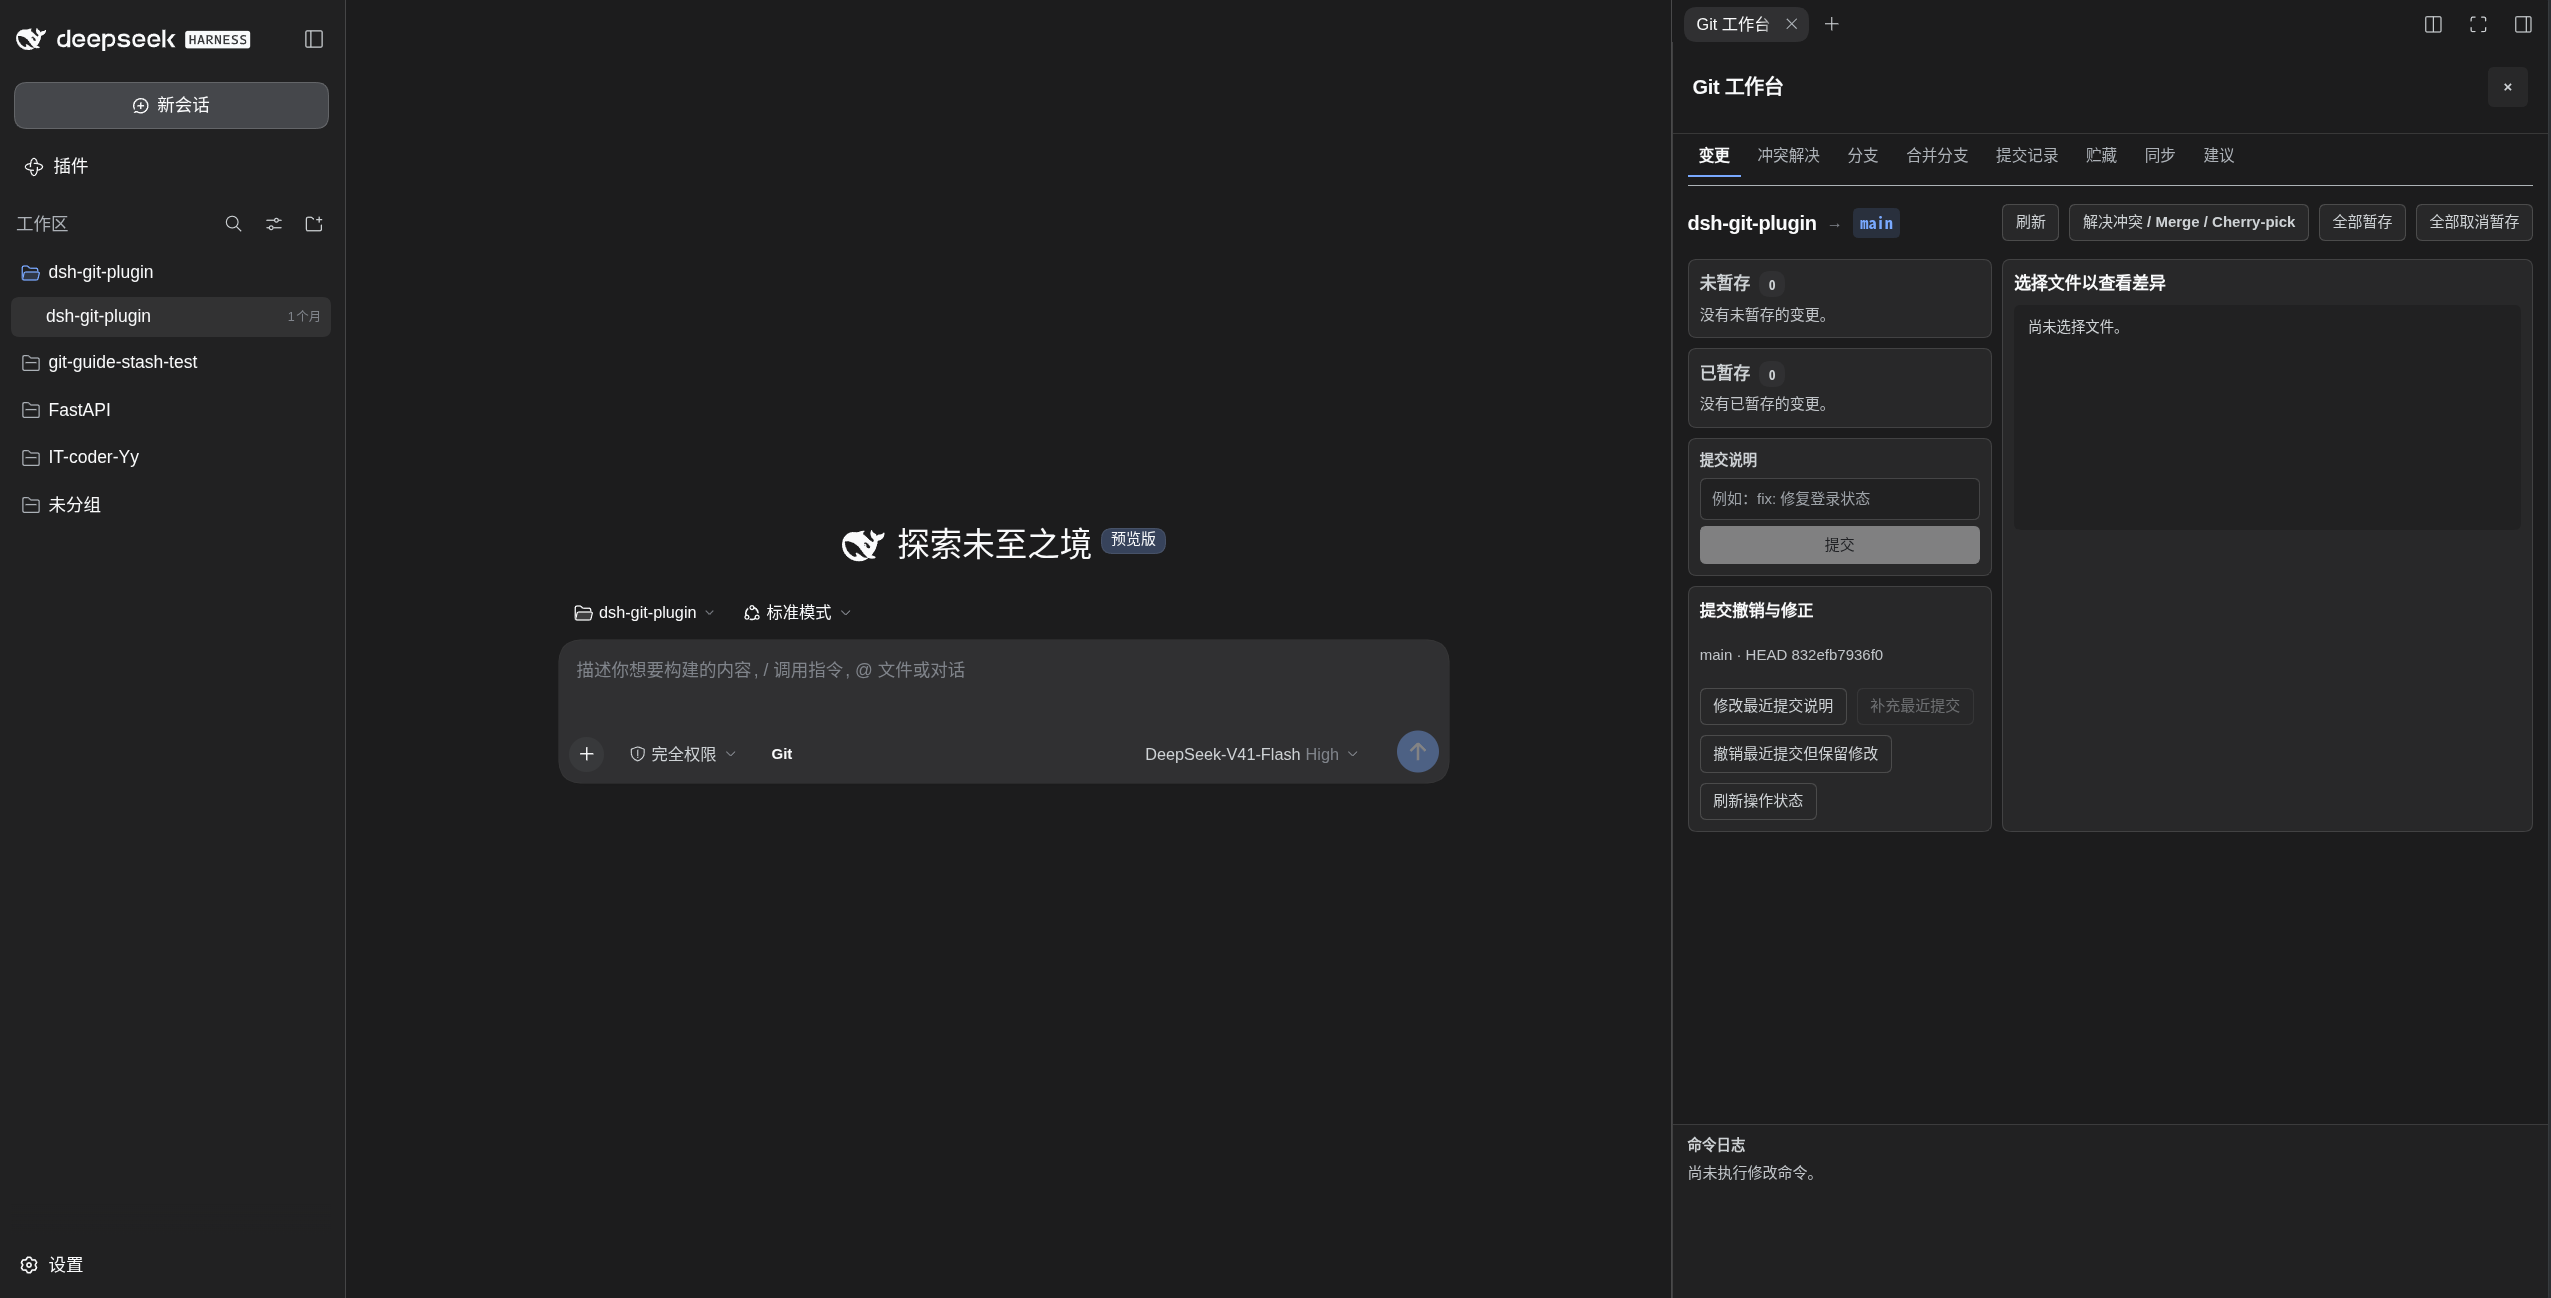Open the 完全权限 permission dropdown

point(683,754)
